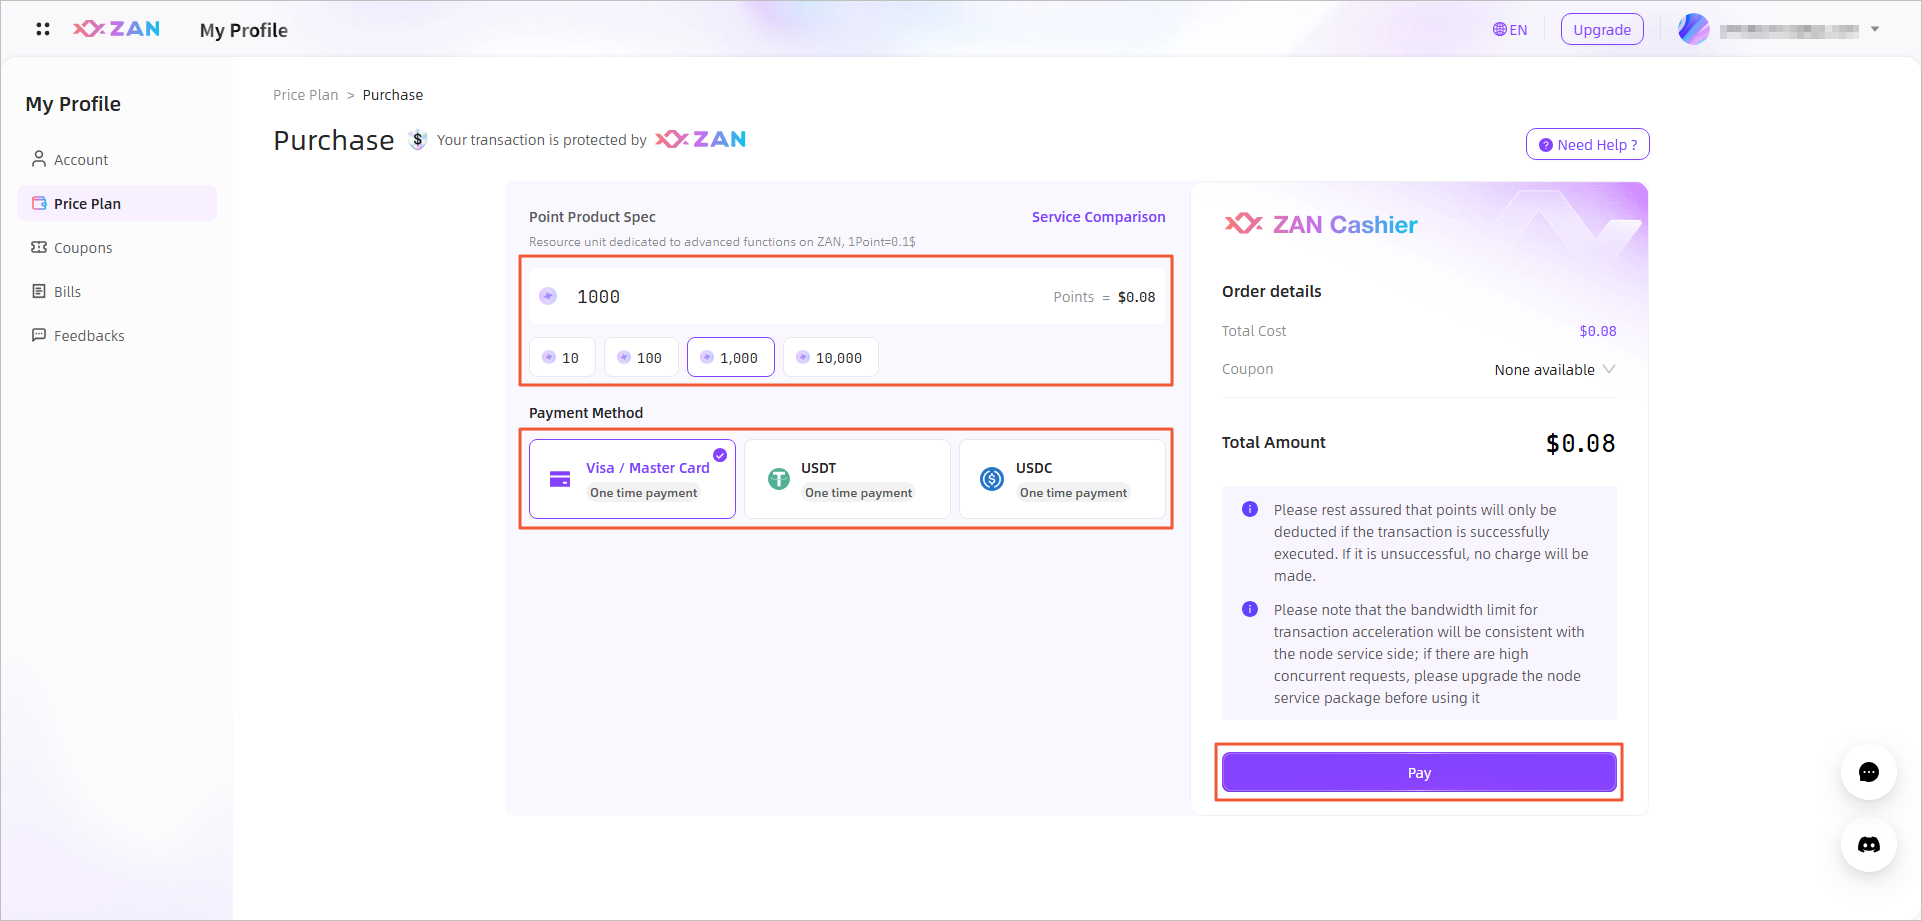The height and width of the screenshot is (921, 1922).
Task: Open Feedbacks in sidebar
Action: point(117,335)
